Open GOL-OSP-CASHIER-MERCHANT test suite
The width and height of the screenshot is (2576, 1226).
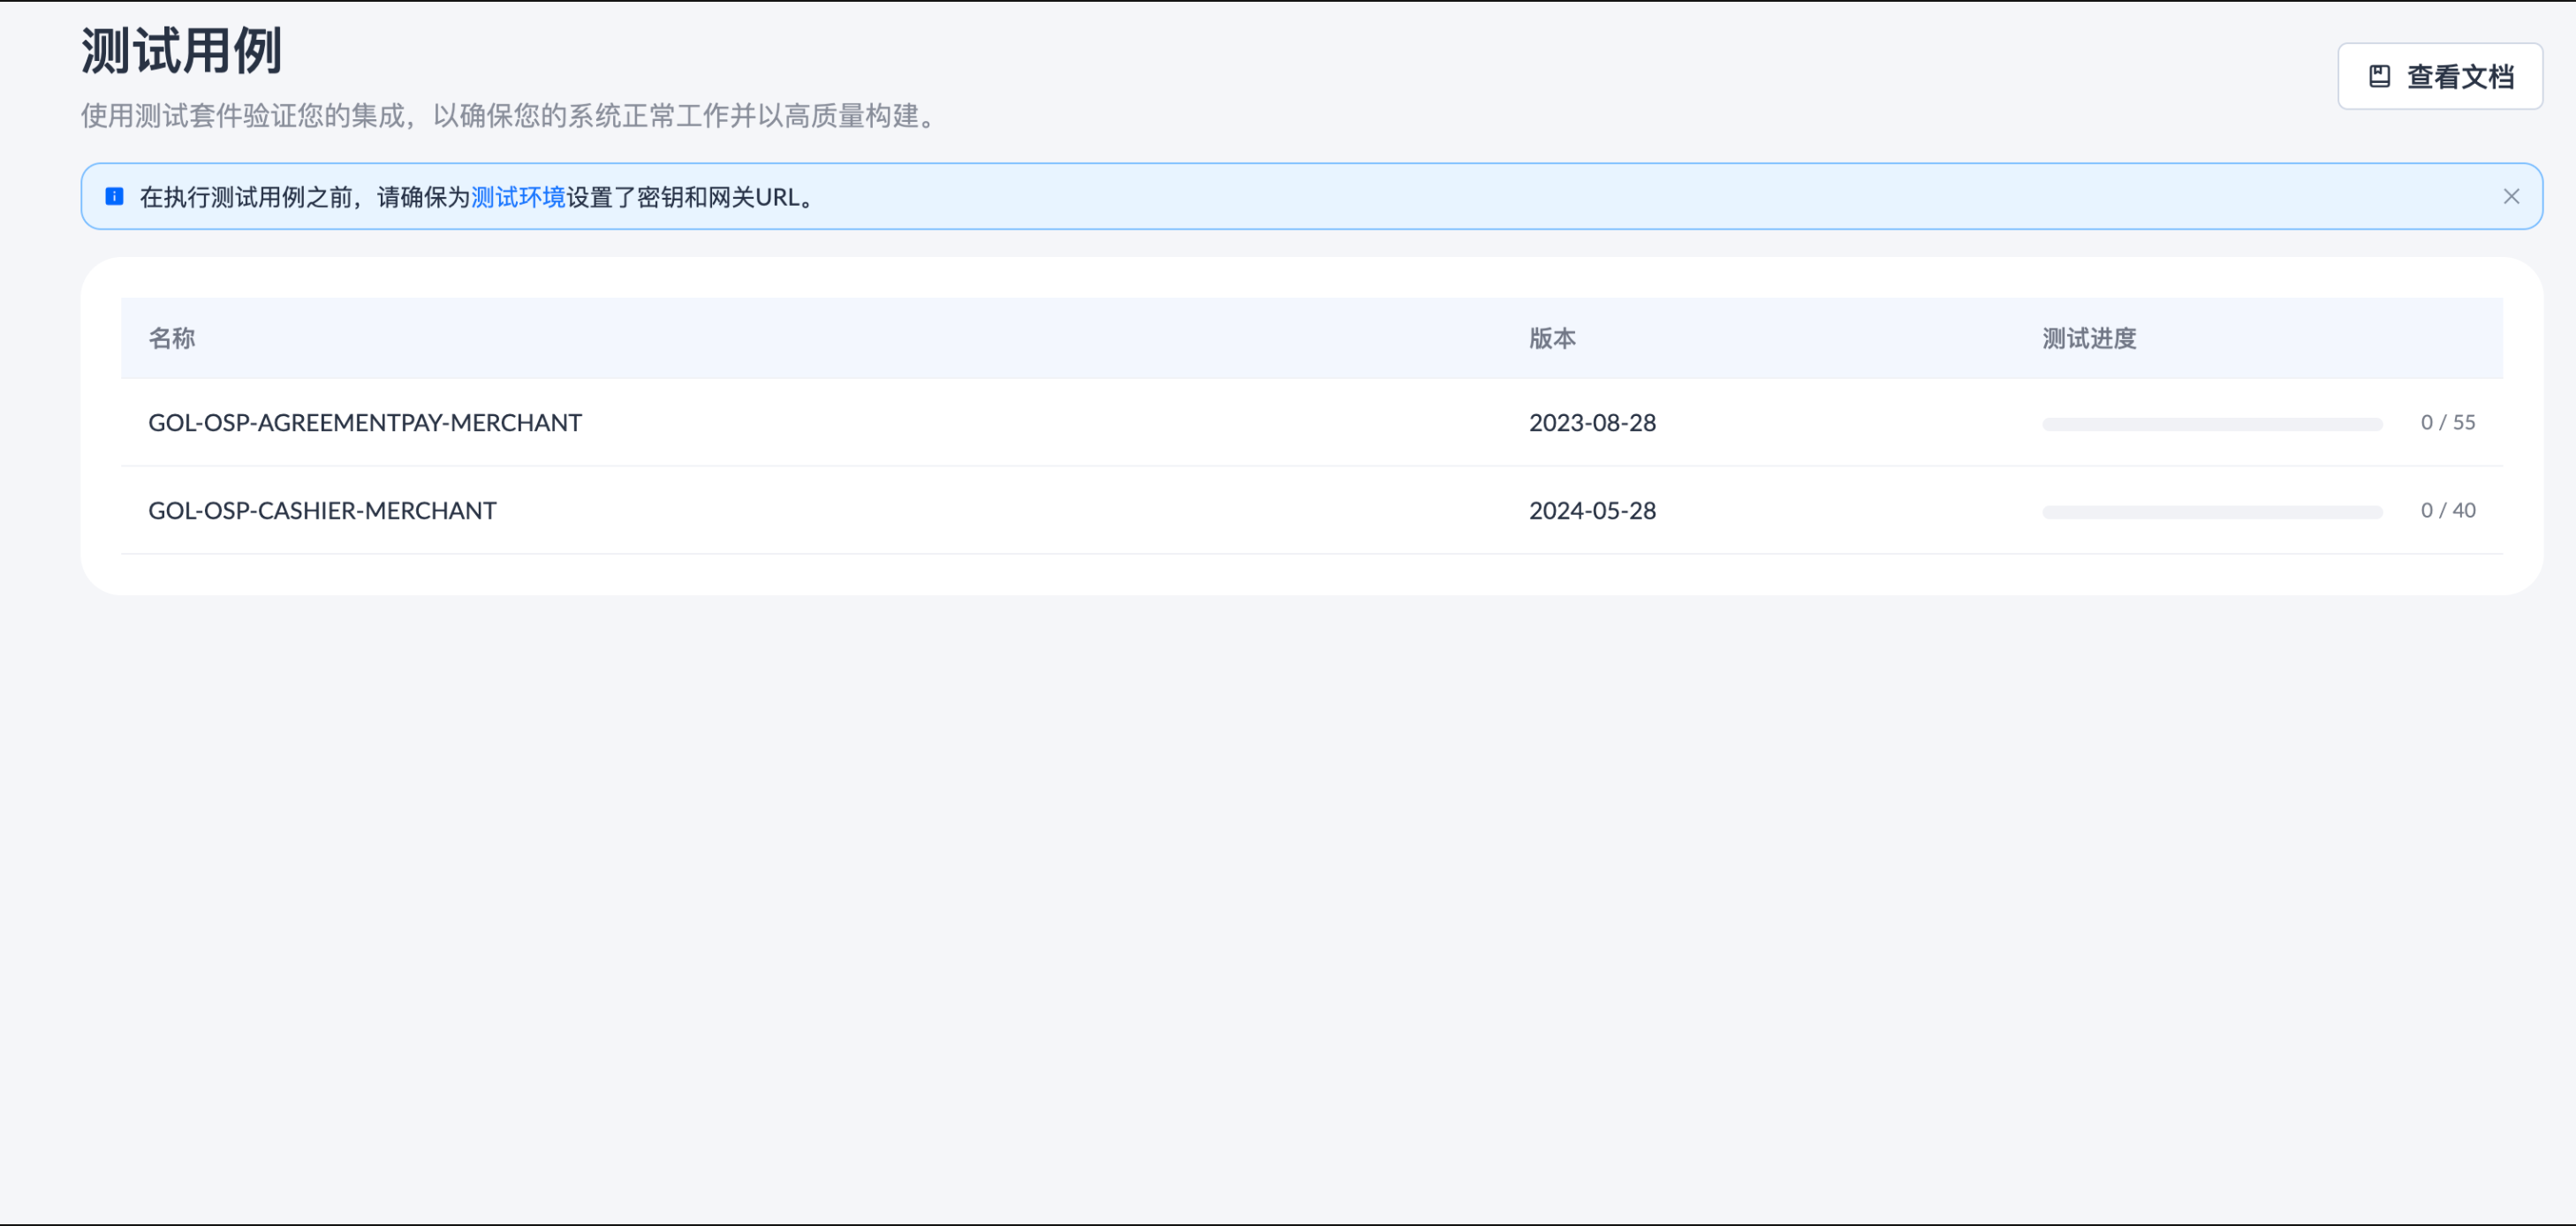pyautogui.click(x=322, y=510)
